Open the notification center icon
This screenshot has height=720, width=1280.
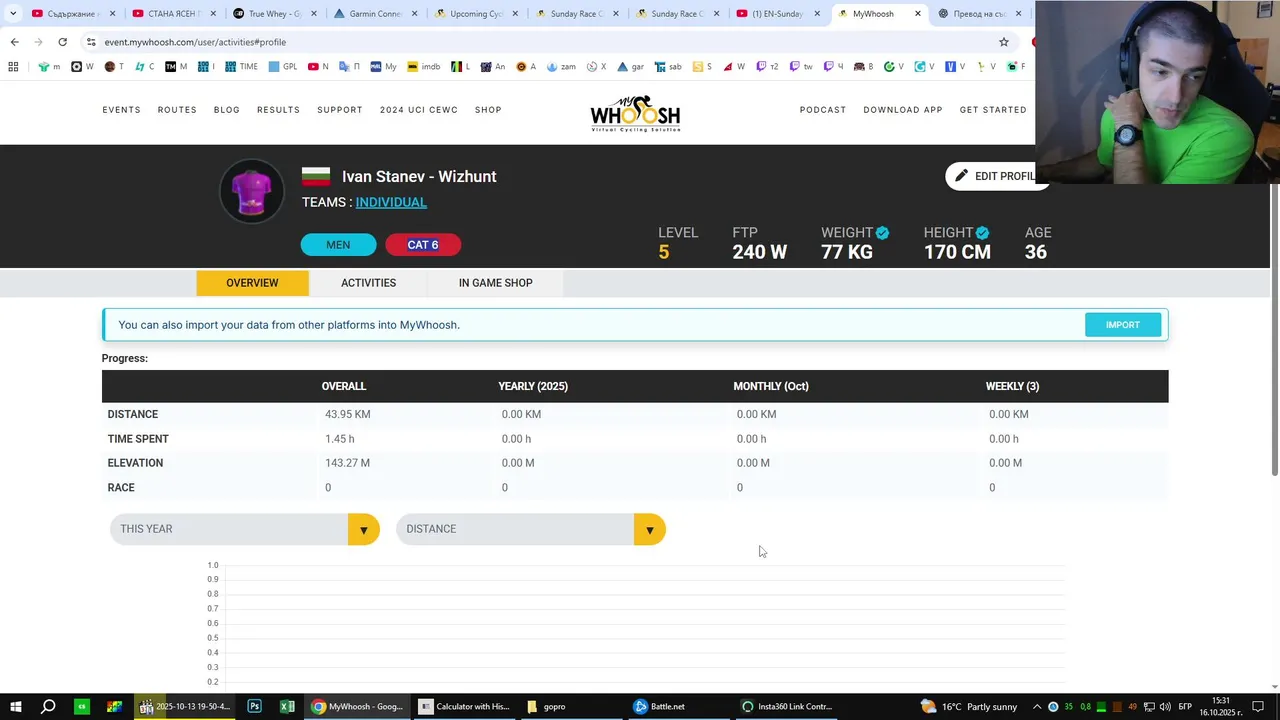(1258, 707)
